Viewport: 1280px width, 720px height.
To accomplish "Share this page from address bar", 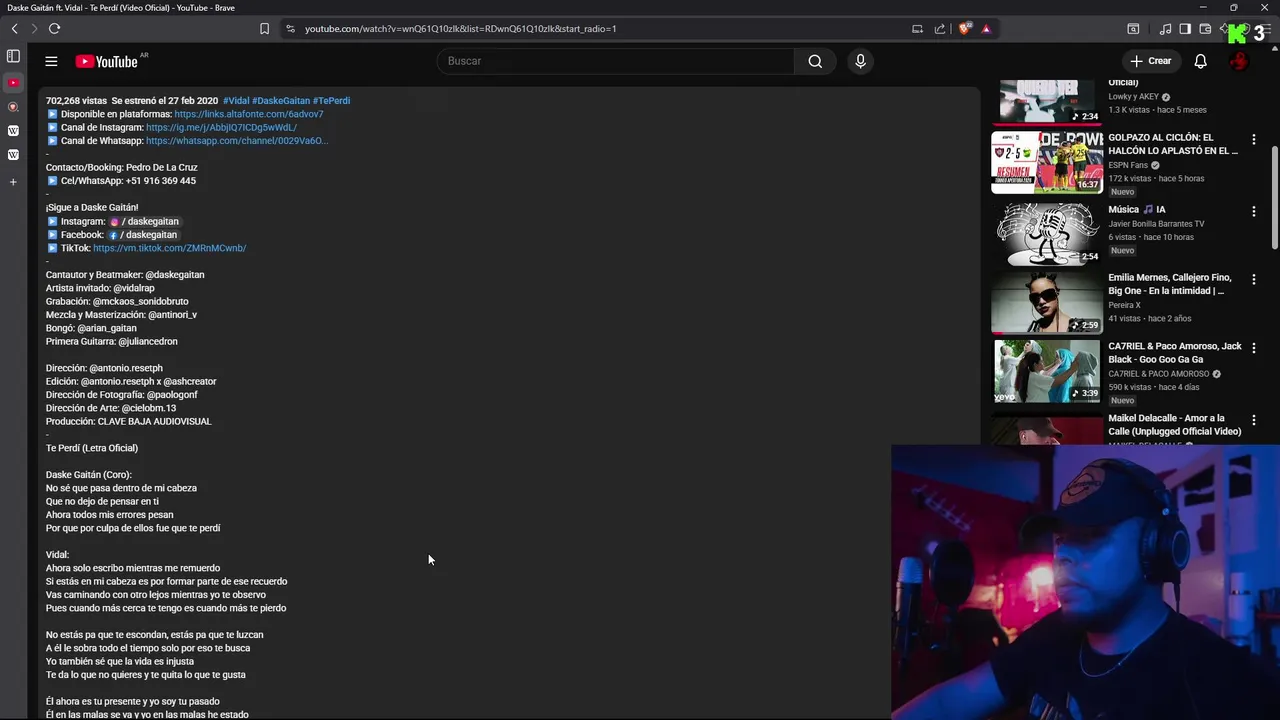I will click(940, 29).
